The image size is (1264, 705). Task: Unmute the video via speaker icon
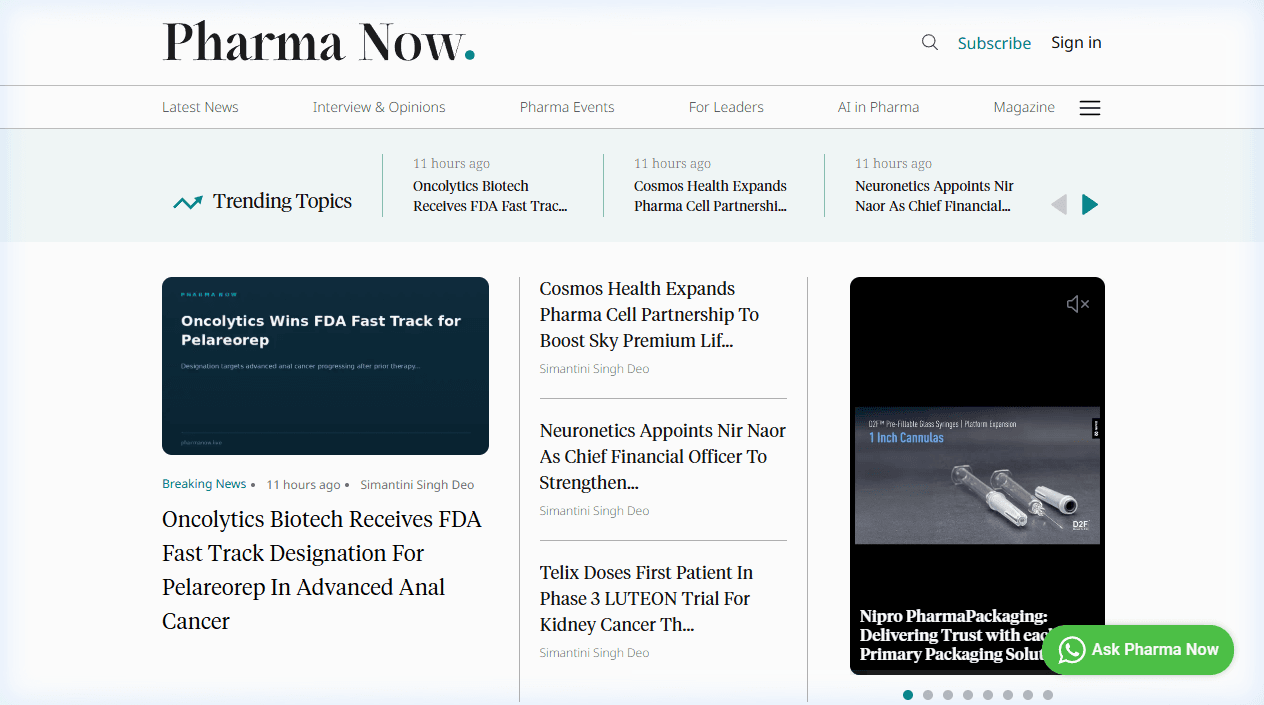pyautogui.click(x=1077, y=304)
